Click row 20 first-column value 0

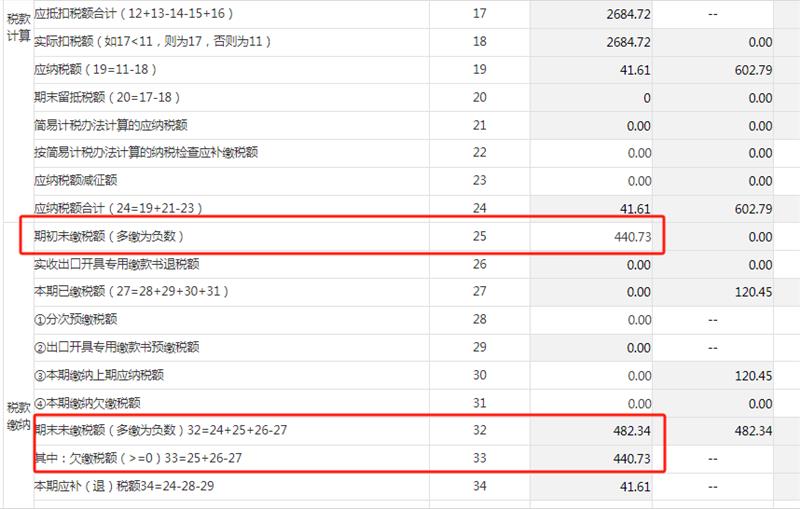(646, 98)
